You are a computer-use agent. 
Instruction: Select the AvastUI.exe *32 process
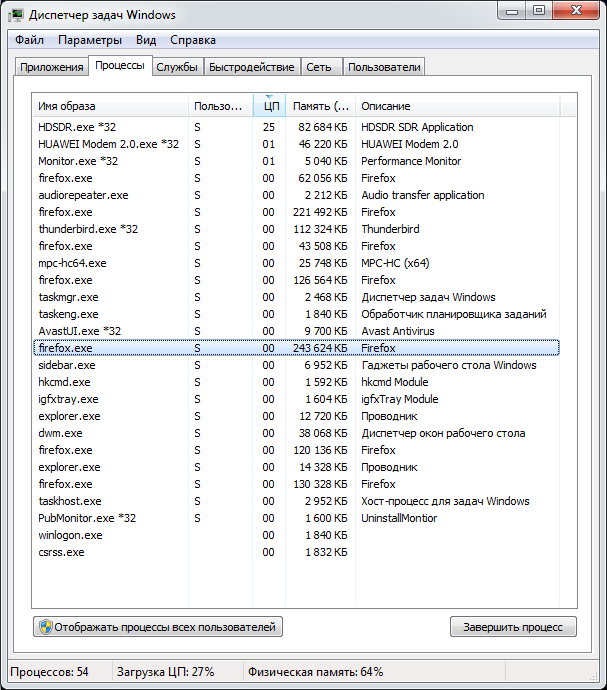[x=296, y=331]
